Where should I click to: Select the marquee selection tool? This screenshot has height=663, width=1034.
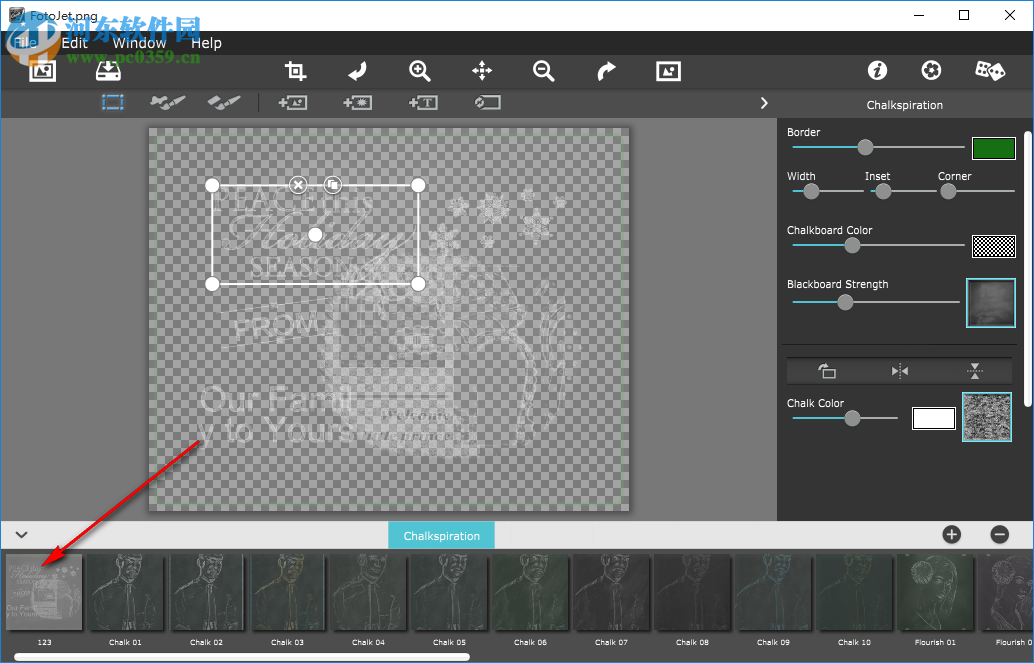coord(113,102)
